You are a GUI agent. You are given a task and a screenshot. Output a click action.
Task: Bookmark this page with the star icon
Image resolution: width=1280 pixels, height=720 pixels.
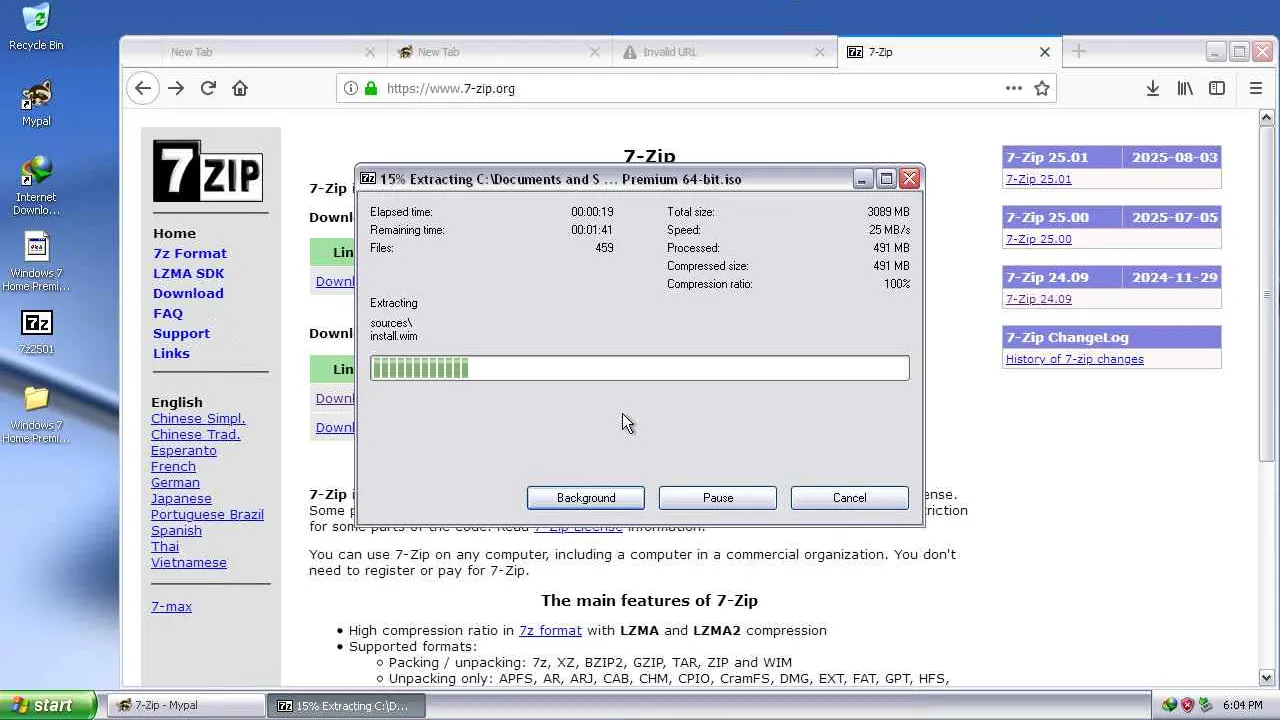(x=1042, y=88)
